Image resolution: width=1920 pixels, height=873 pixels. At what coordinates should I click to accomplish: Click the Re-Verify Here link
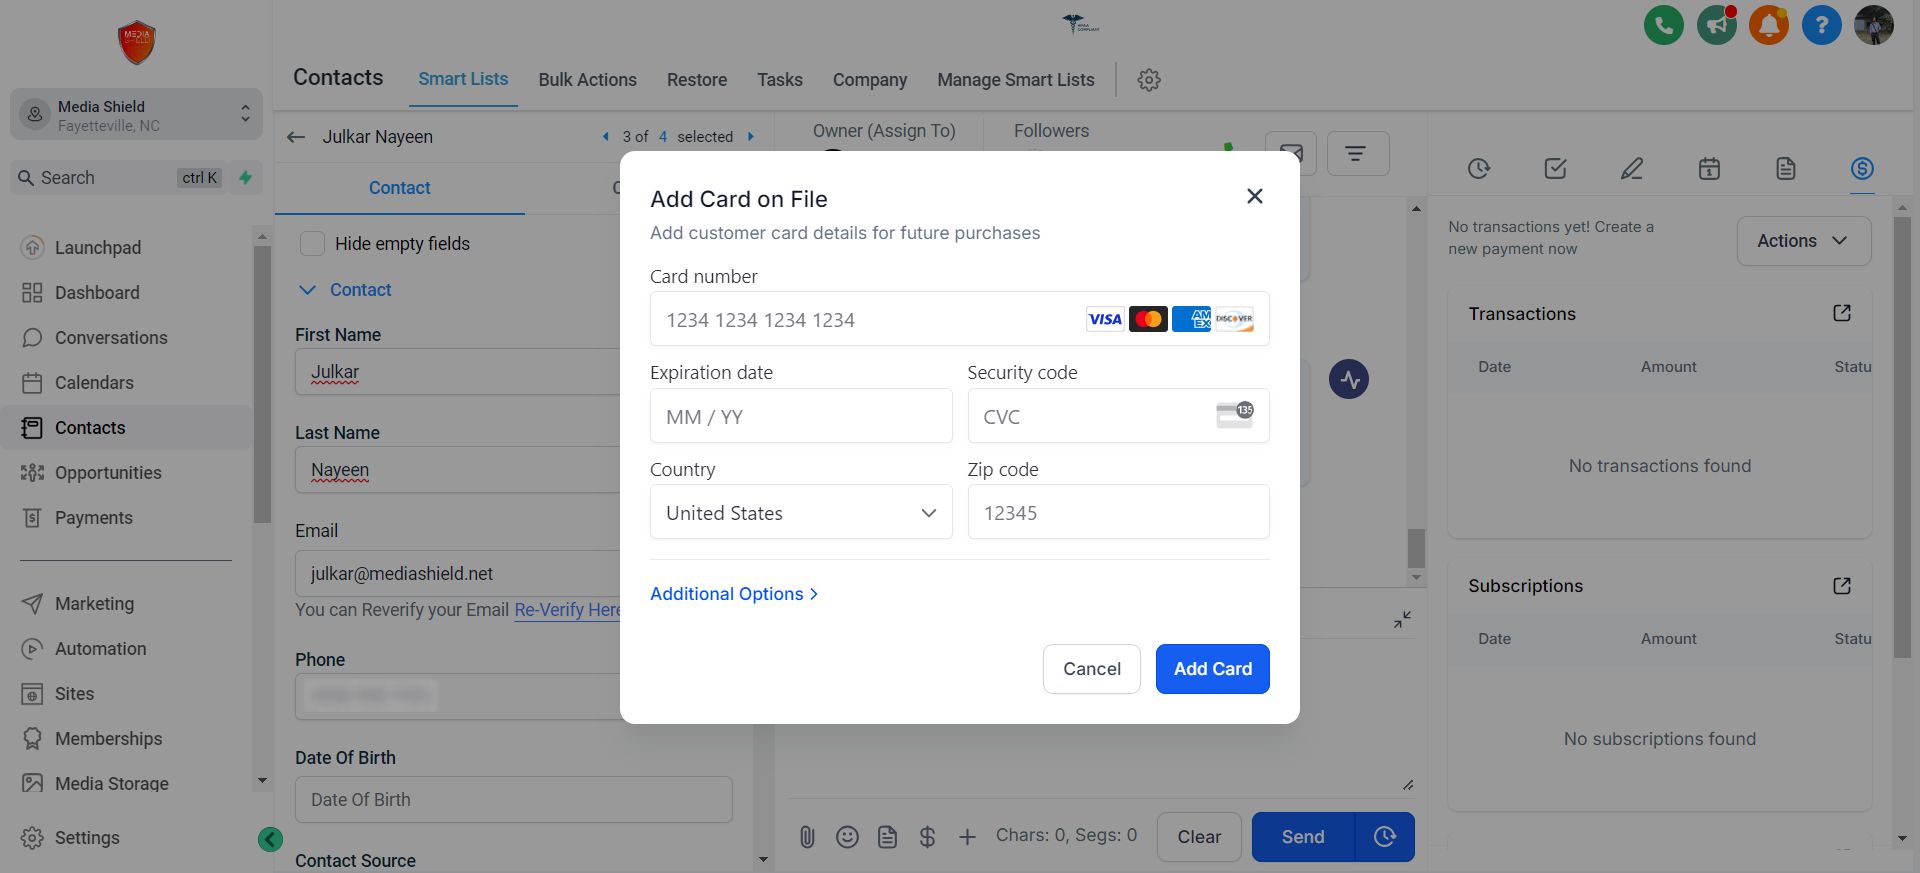tap(567, 610)
